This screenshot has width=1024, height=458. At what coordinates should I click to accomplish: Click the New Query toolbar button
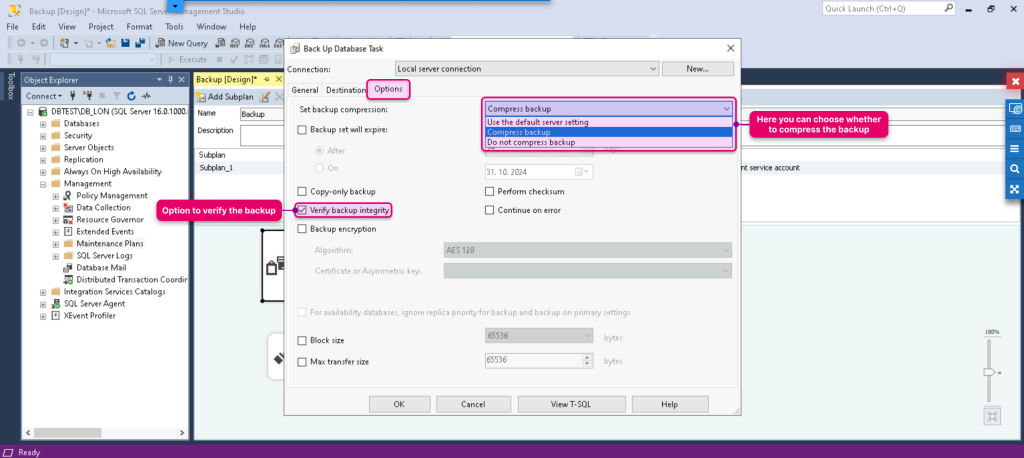pos(182,43)
